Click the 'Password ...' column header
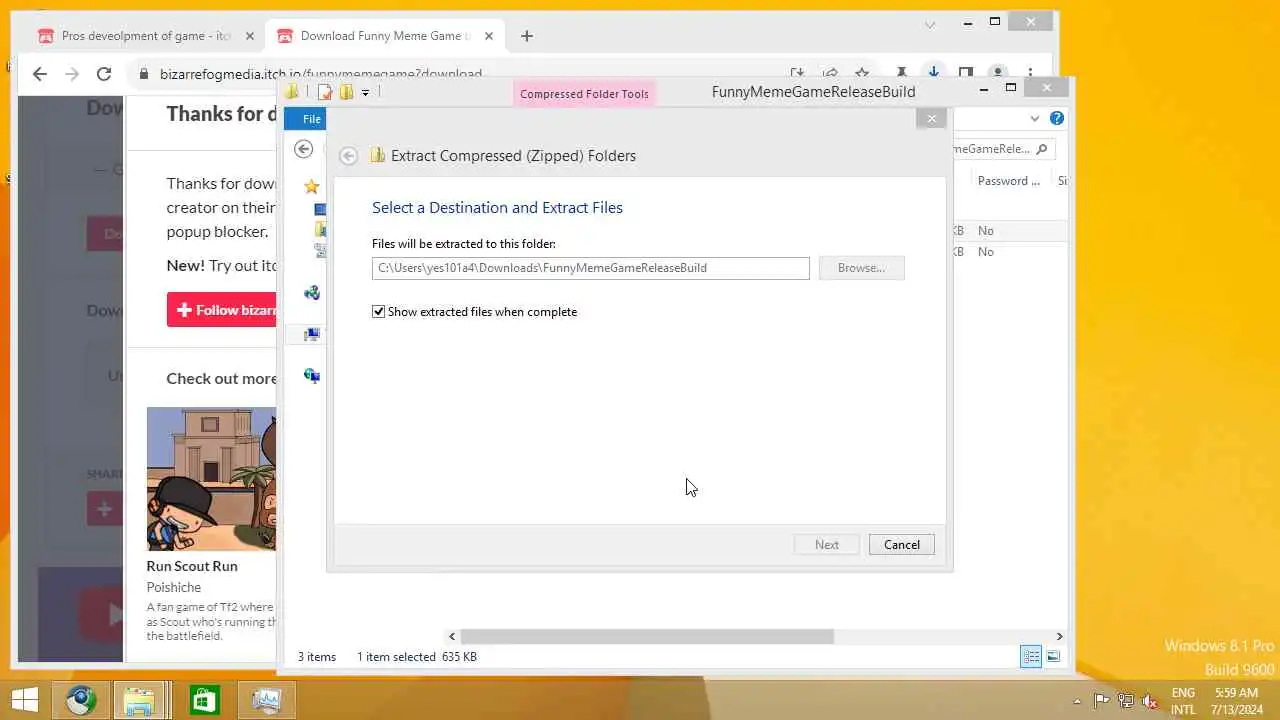Image resolution: width=1280 pixels, height=720 pixels. [1008, 181]
